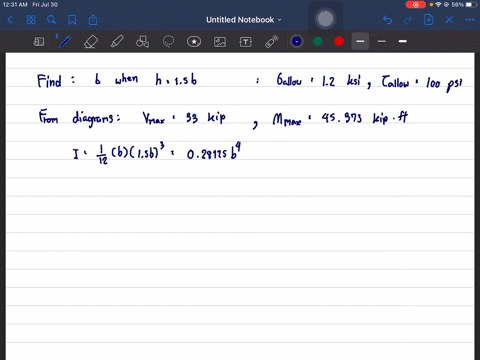Screen dimensions: 480x360
Task: Choose the dark blue pen color
Action: (x=297, y=41)
